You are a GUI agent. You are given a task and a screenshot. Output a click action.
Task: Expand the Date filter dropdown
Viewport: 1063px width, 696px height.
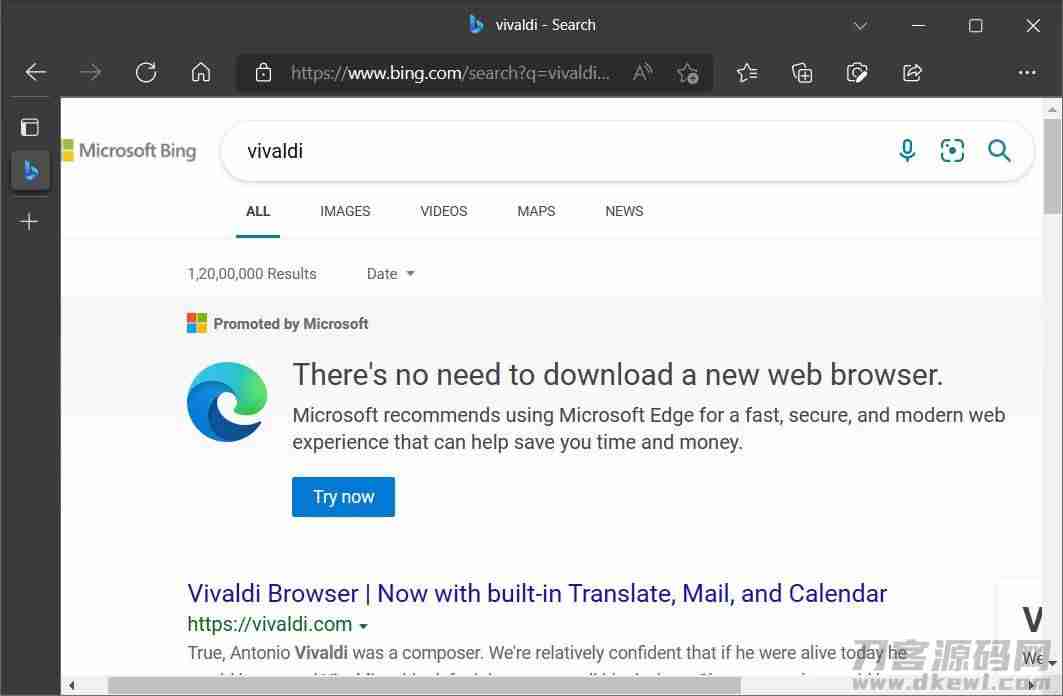[x=390, y=274]
